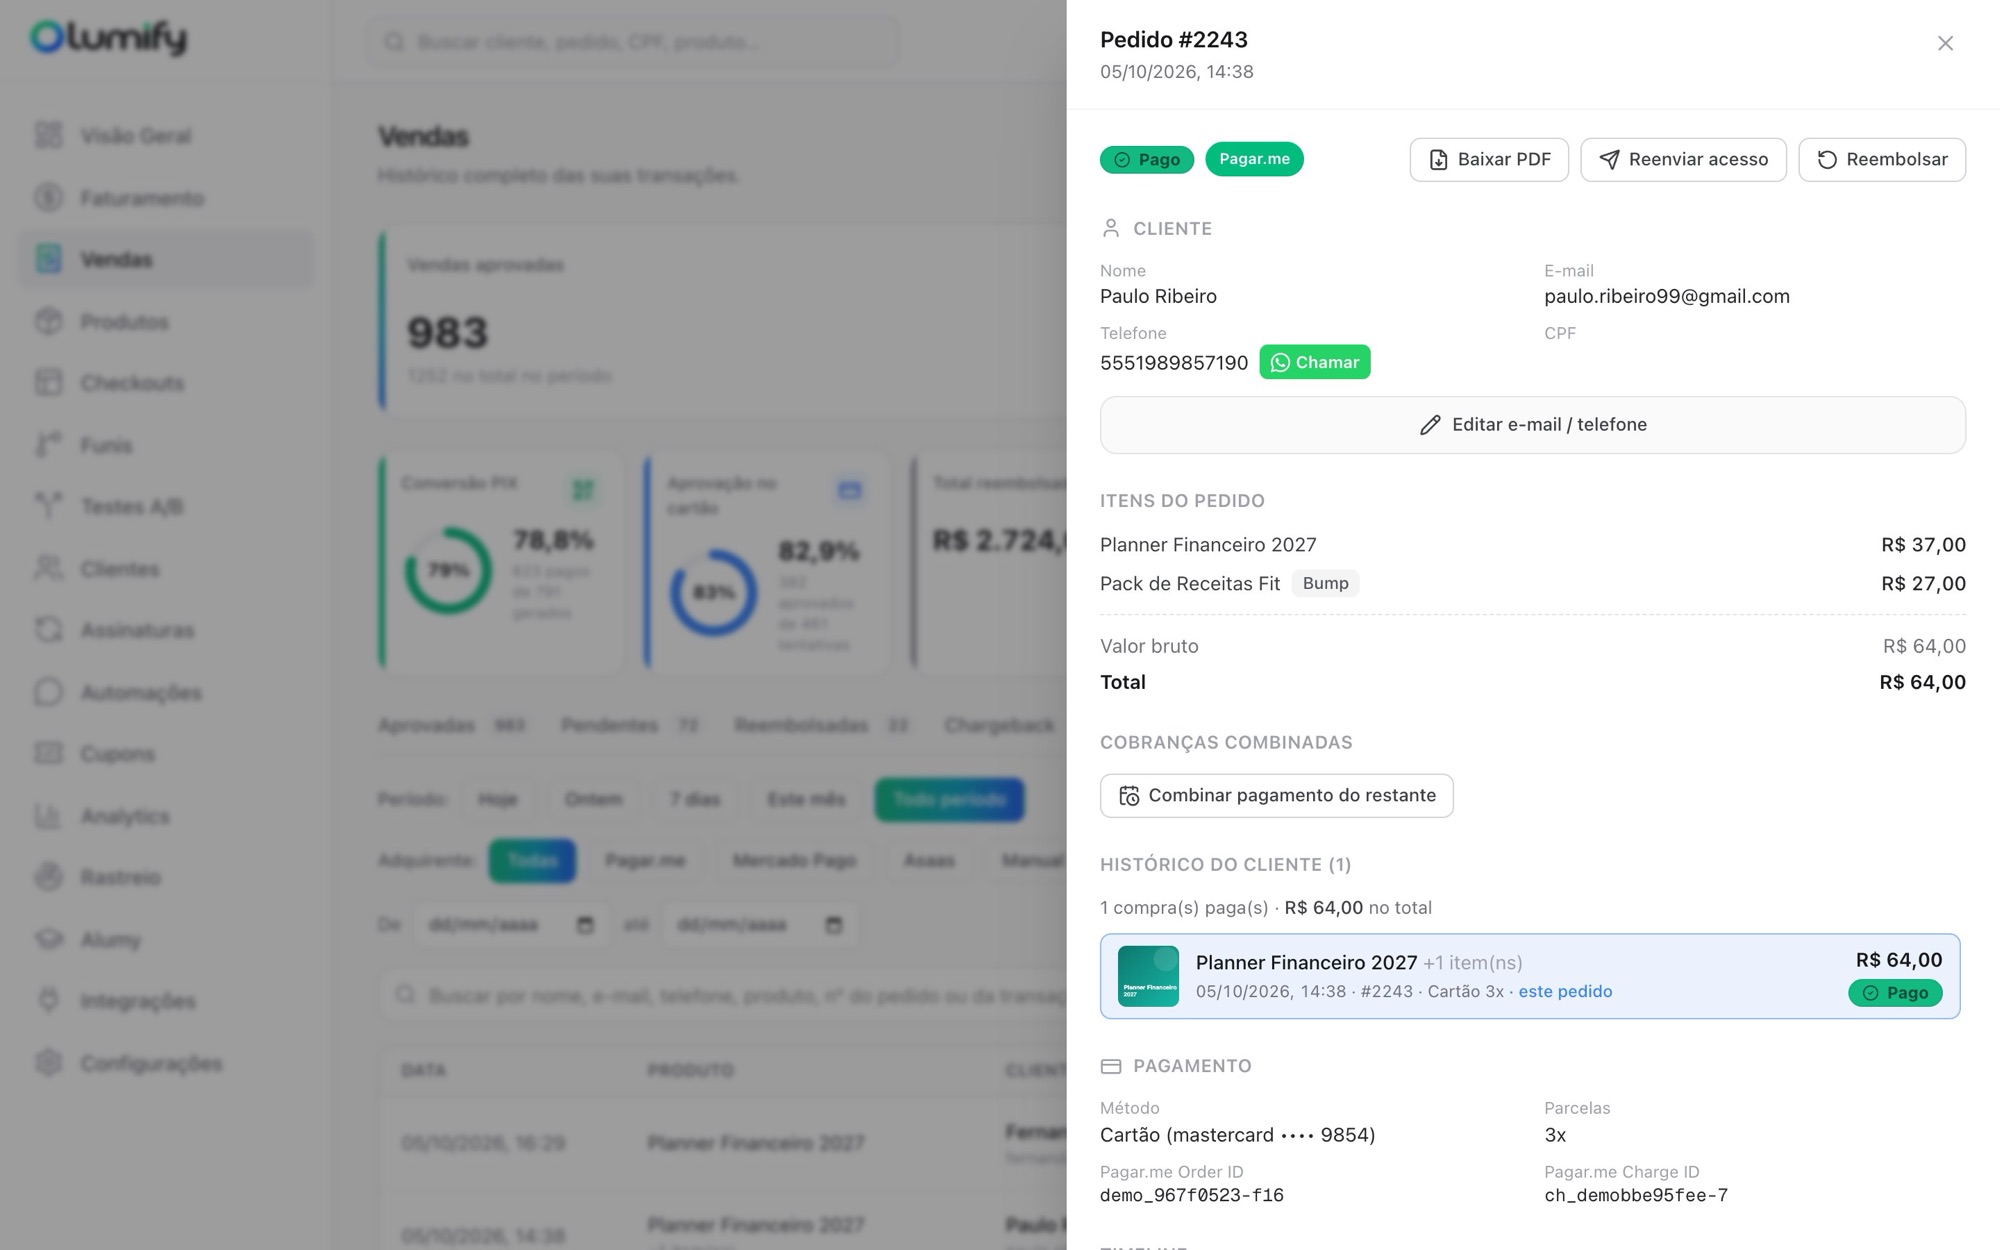Click the Configurações gear icon
The height and width of the screenshot is (1250, 2000).
pyautogui.click(x=48, y=1063)
